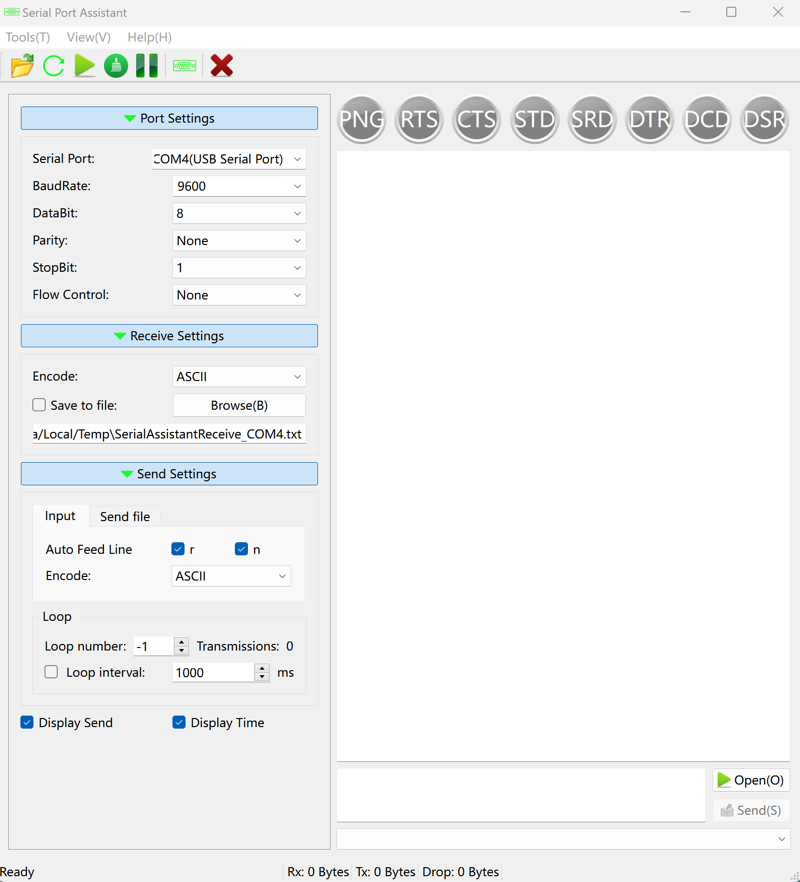
Task: Toggle the RTS signal indicator
Action: pos(419,119)
